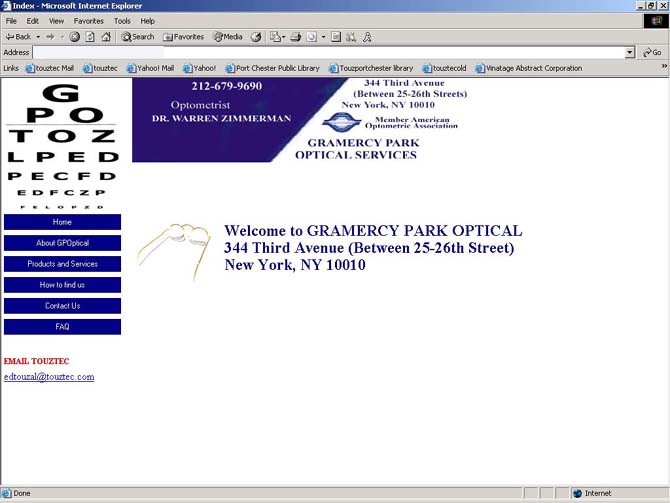670x503 pixels.
Task: Expand the Edit button dropdown arrow
Action: pyautogui.click(x=323, y=37)
